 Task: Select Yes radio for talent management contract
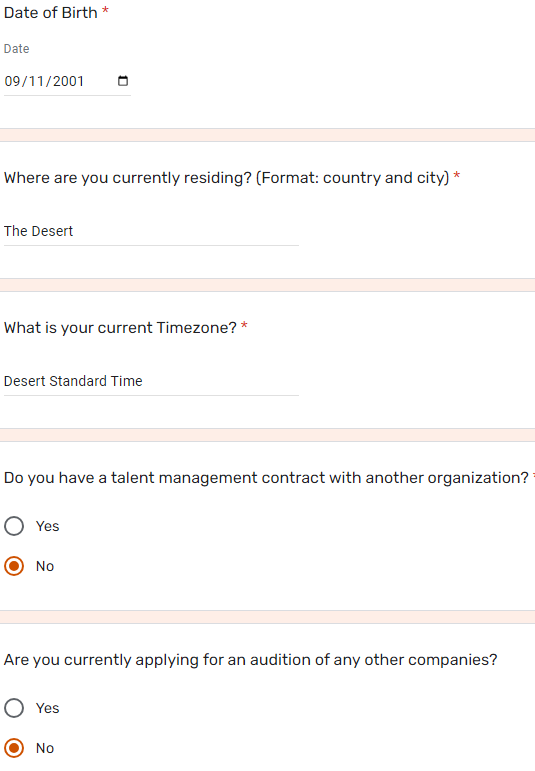pos(14,526)
